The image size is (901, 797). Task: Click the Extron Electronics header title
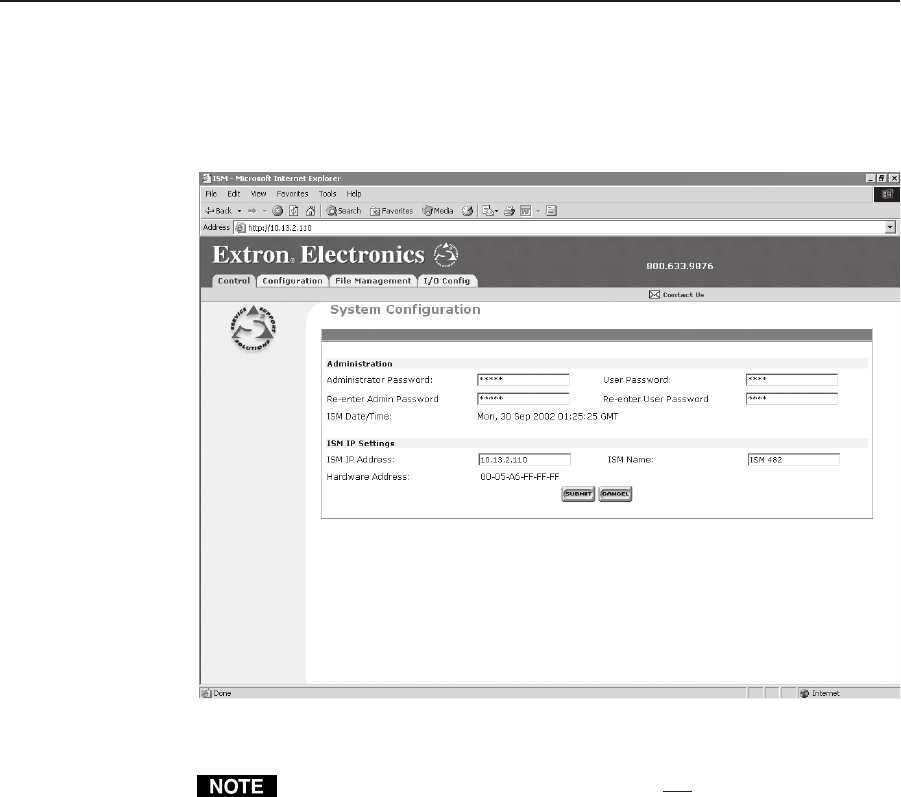pyautogui.click(x=318, y=255)
